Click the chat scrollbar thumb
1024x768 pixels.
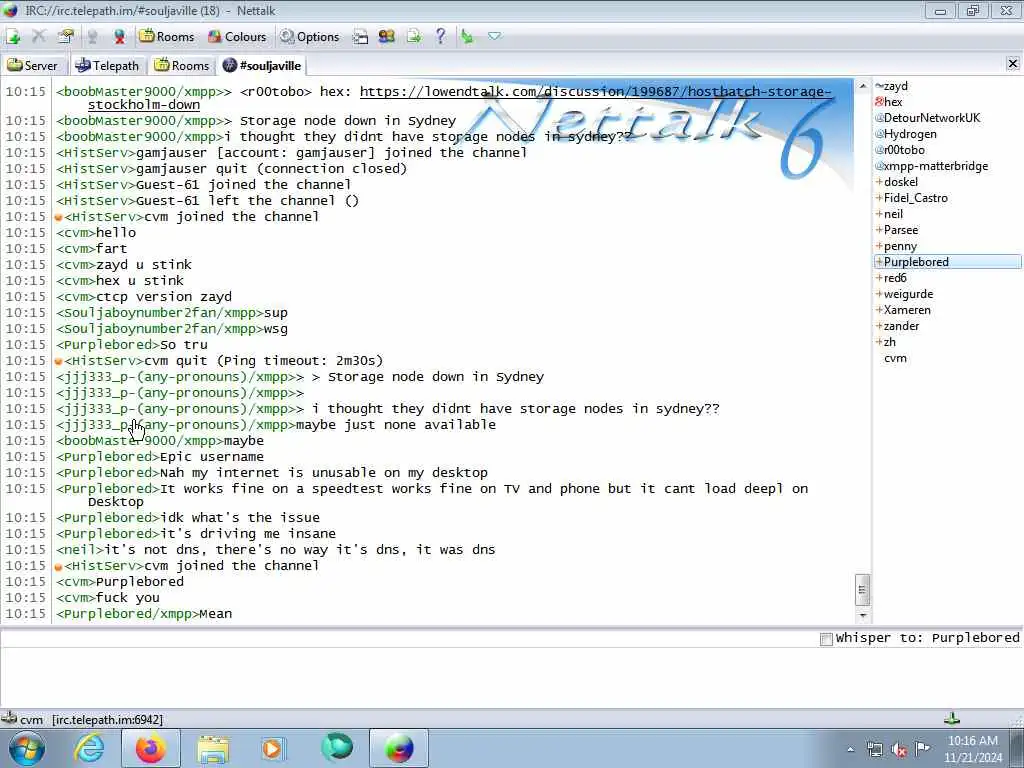863,590
